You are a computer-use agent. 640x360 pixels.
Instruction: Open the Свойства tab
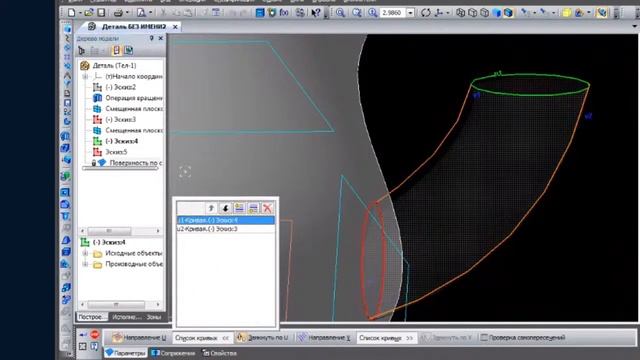[x=219, y=353]
